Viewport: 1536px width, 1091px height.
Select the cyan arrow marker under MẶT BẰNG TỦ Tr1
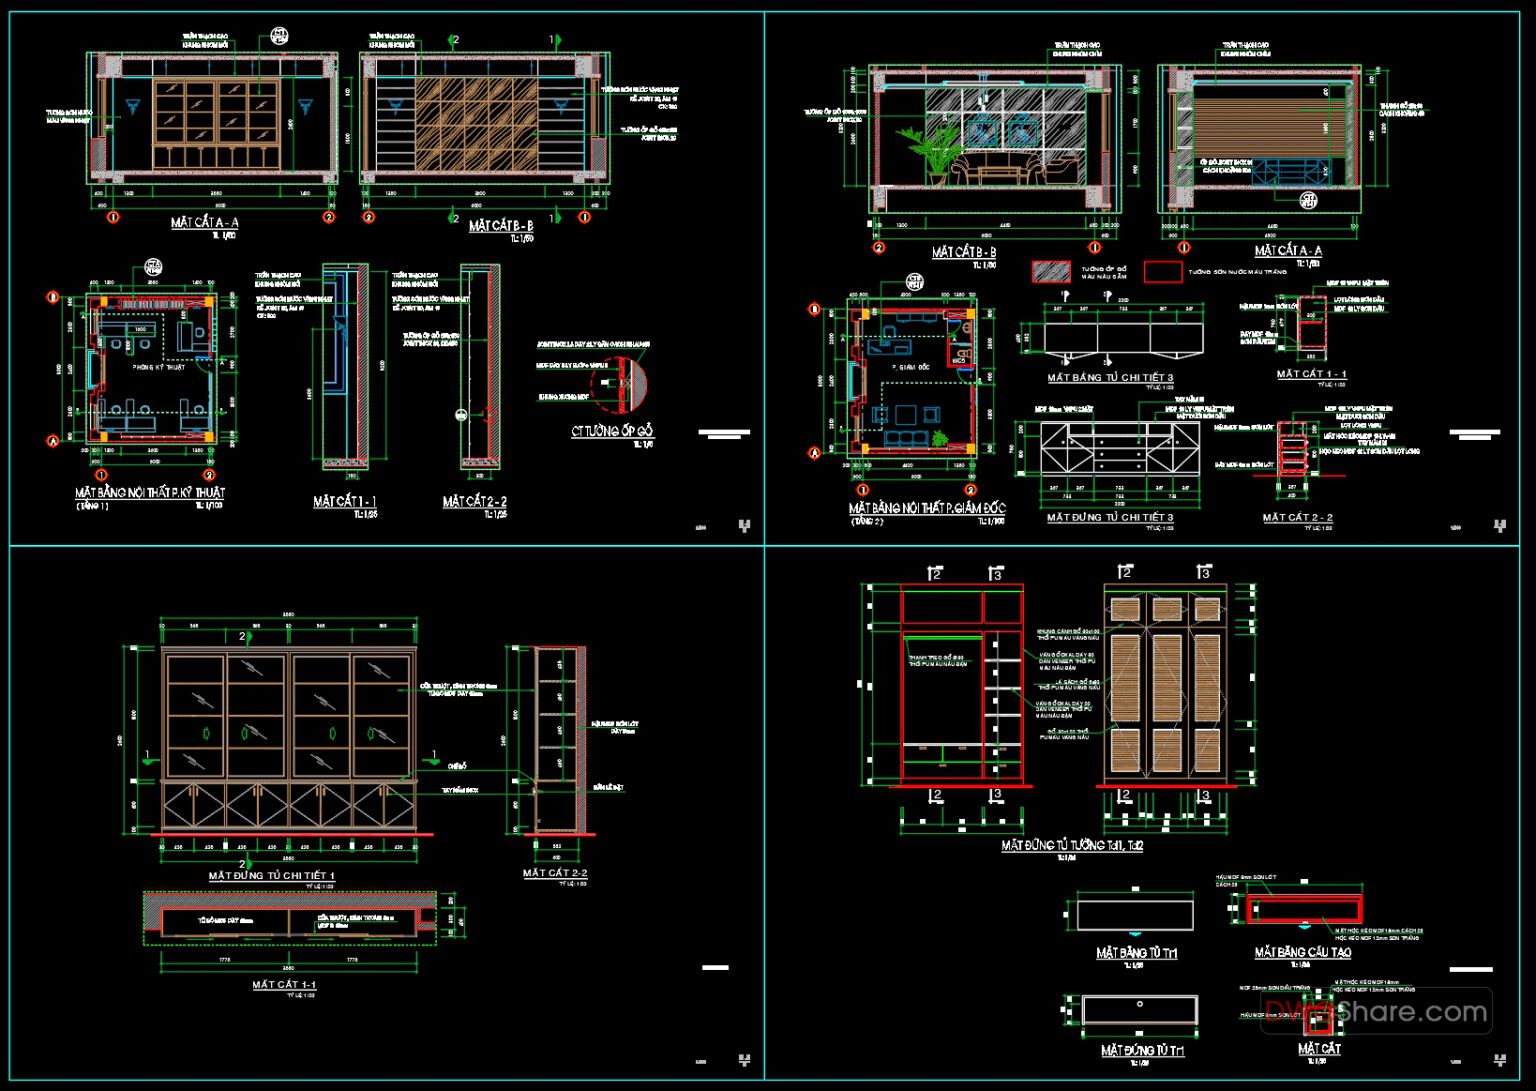(x=1135, y=935)
